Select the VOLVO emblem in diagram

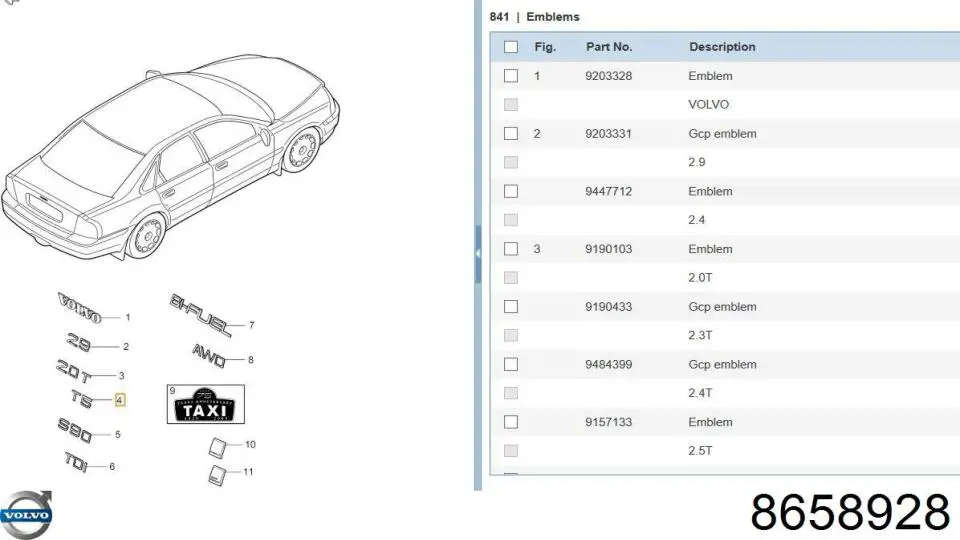[x=80, y=308]
